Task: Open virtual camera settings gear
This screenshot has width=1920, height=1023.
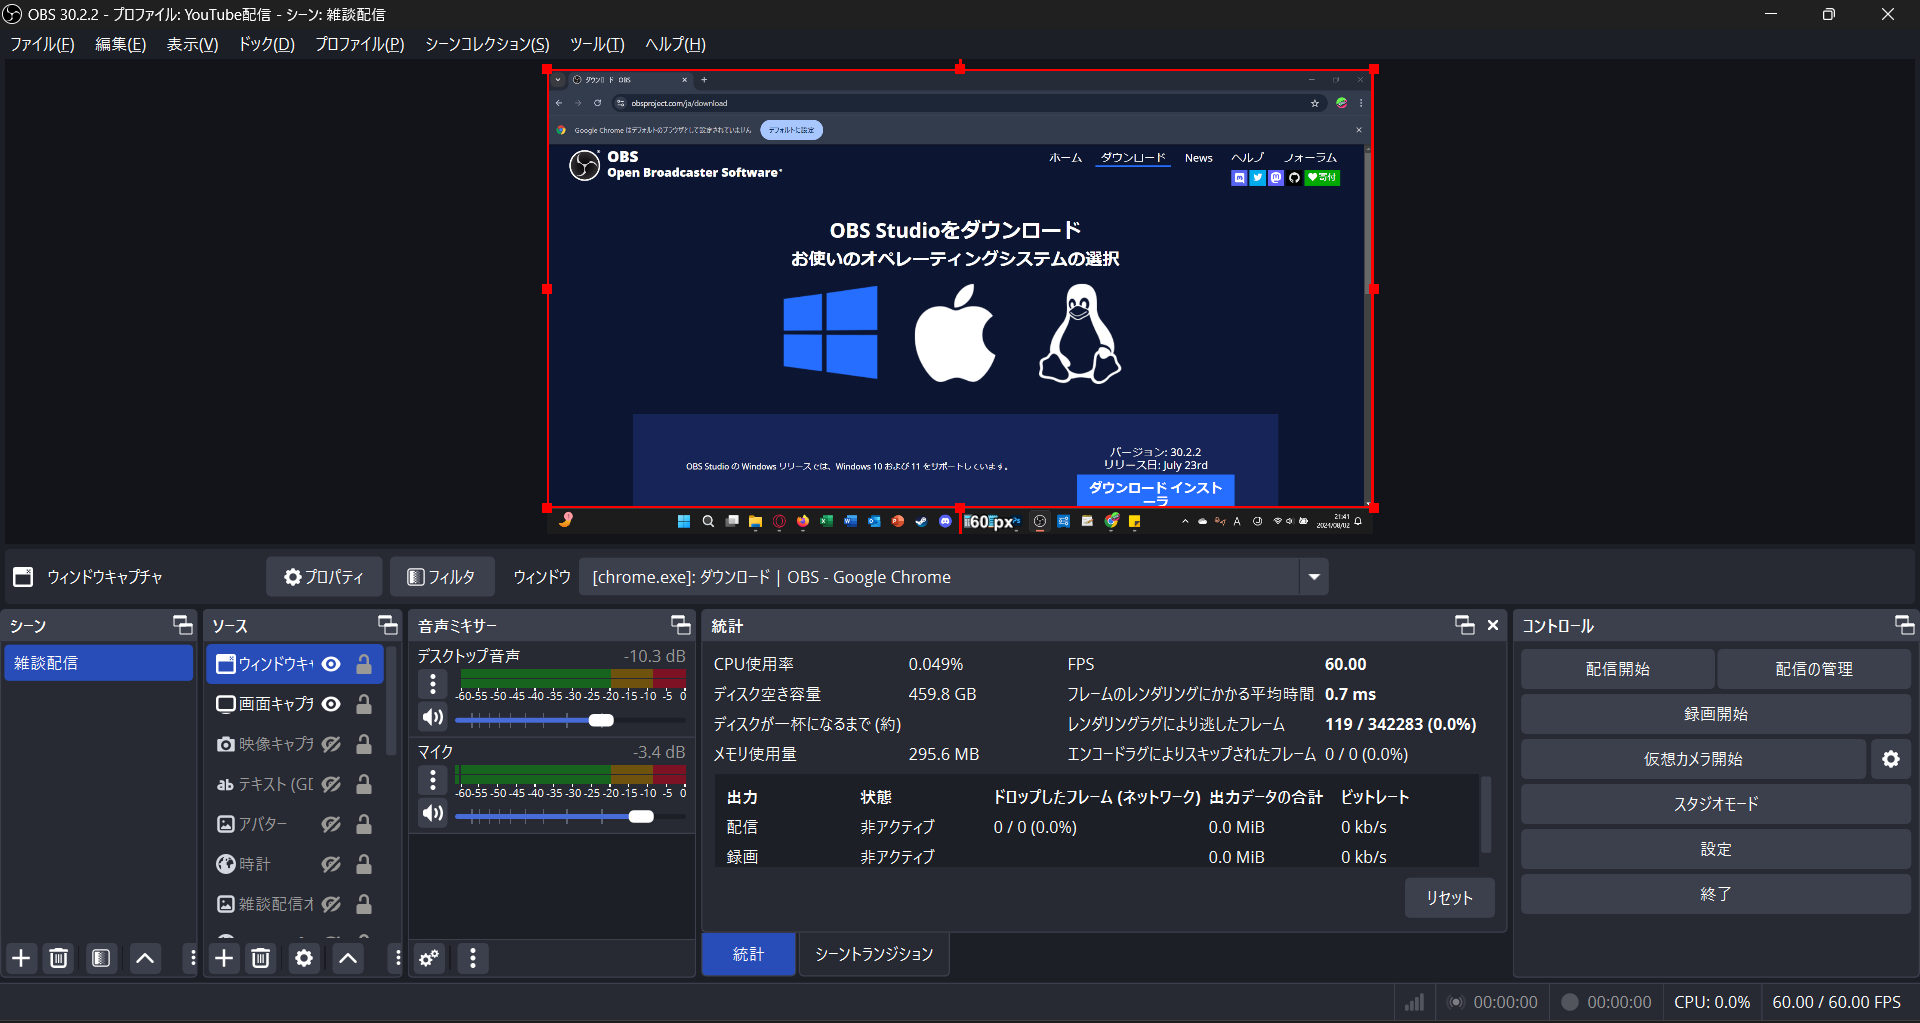Action: [1891, 759]
